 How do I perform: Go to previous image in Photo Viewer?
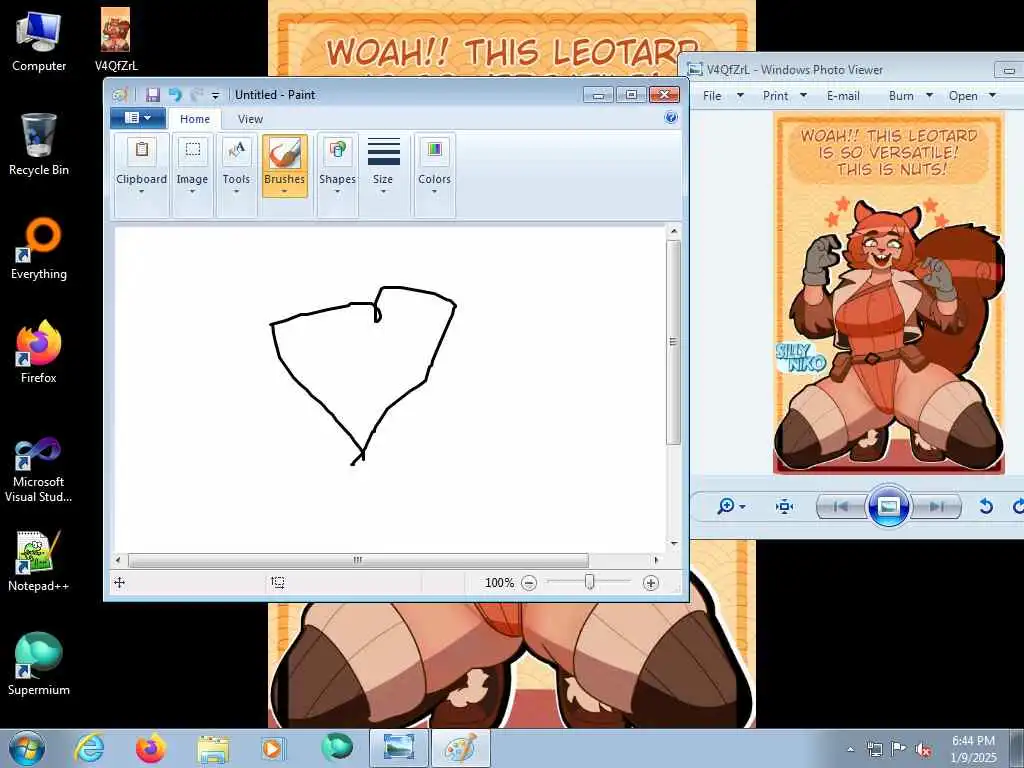pos(840,506)
